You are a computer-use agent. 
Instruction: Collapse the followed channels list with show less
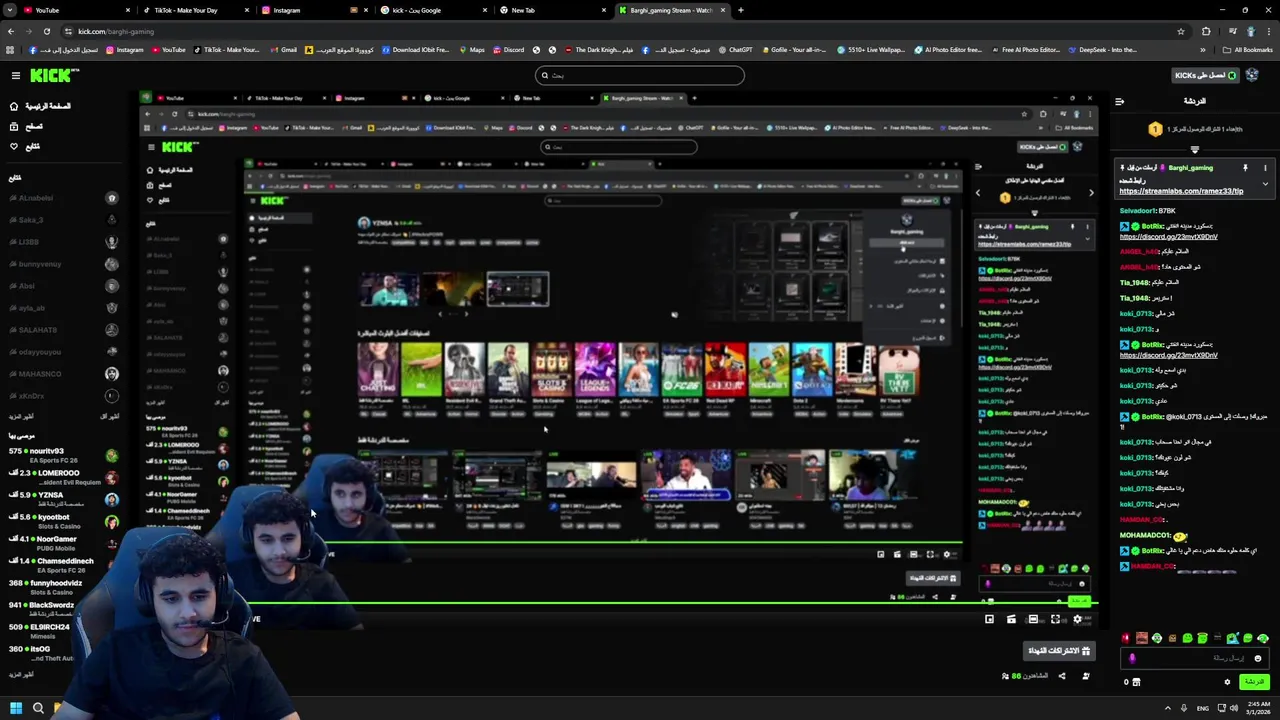click(x=110, y=416)
